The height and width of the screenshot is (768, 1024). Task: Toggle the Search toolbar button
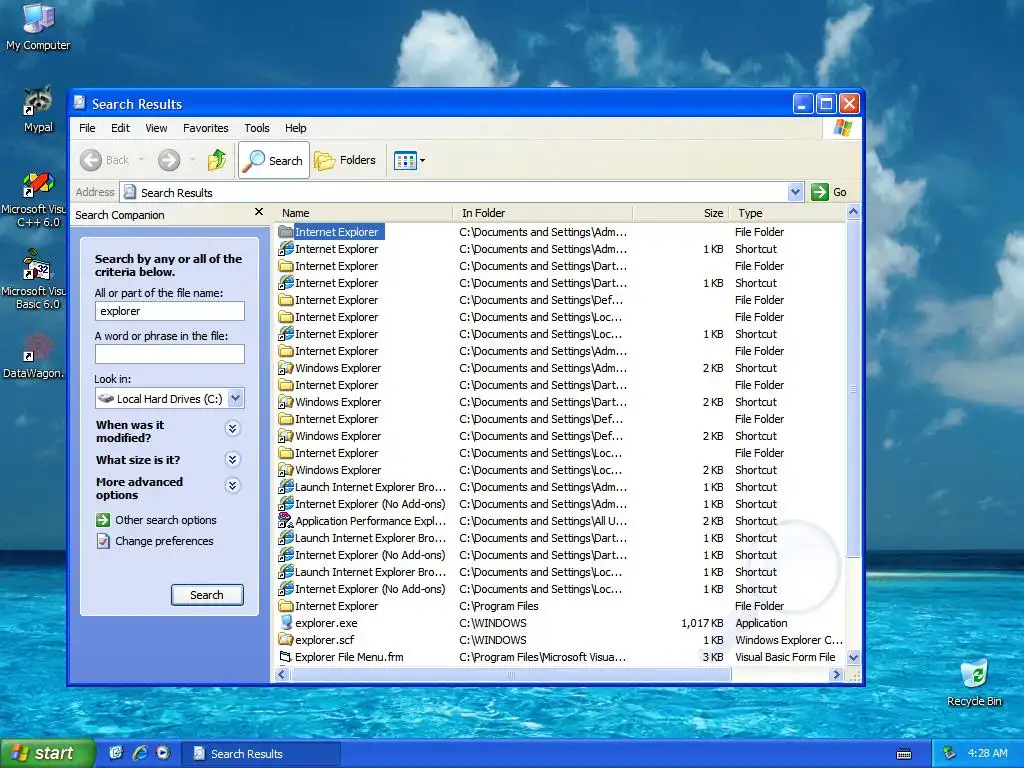[x=274, y=160]
